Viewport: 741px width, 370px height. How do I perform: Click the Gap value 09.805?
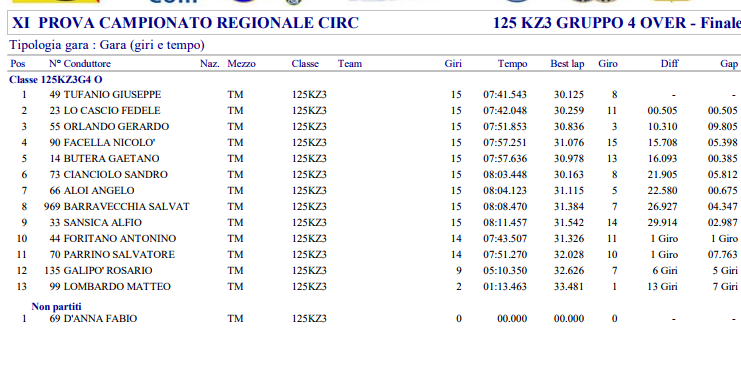coord(723,127)
